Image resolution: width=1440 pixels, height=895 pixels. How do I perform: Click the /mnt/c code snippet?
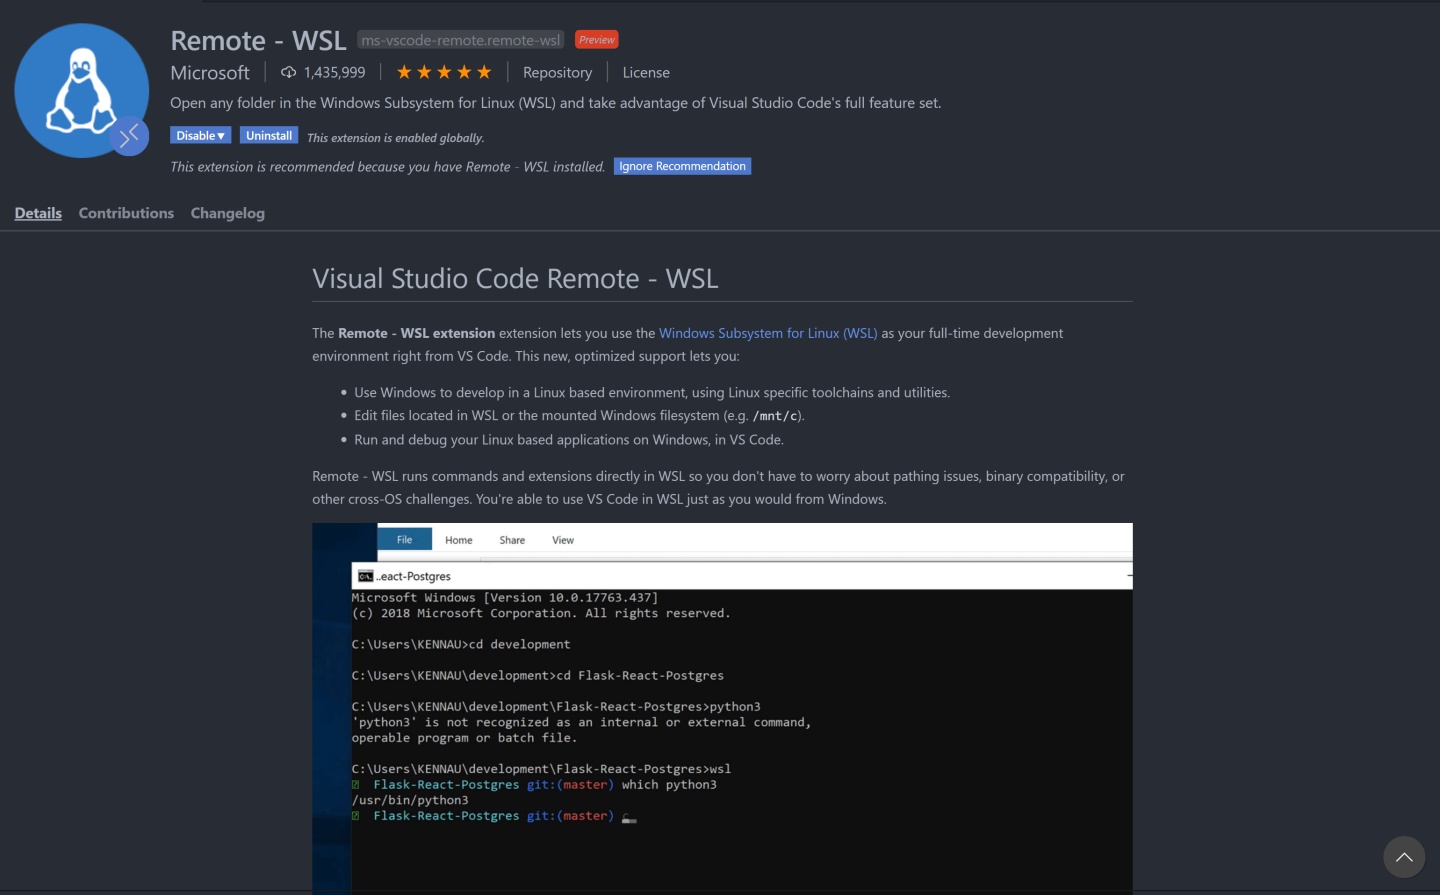point(775,416)
